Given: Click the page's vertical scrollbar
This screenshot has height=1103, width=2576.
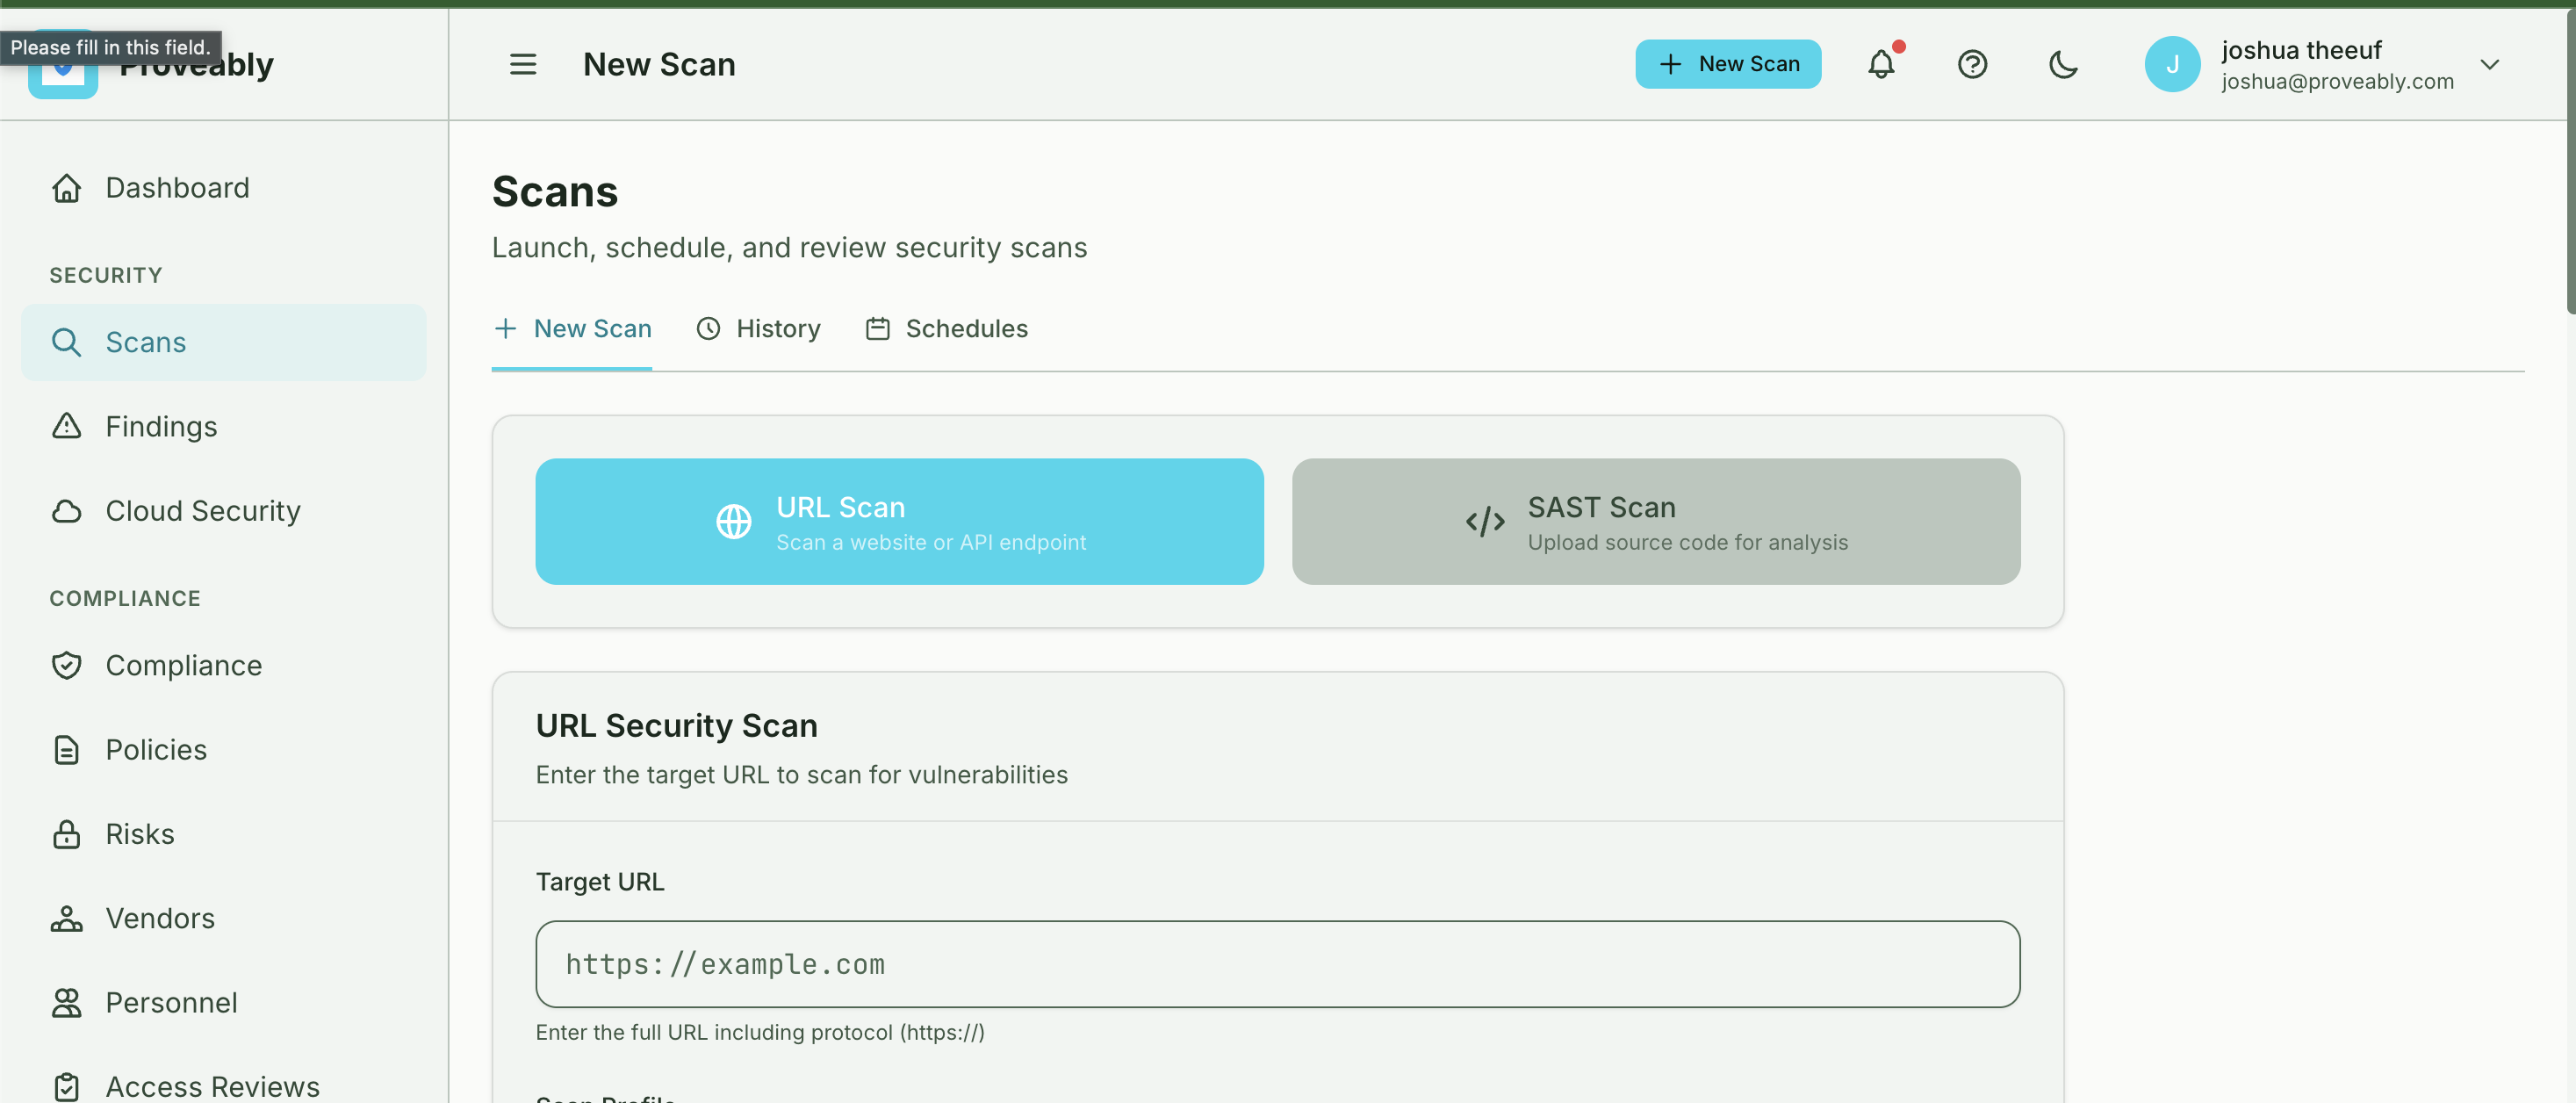Looking at the screenshot, I should 2569,160.
